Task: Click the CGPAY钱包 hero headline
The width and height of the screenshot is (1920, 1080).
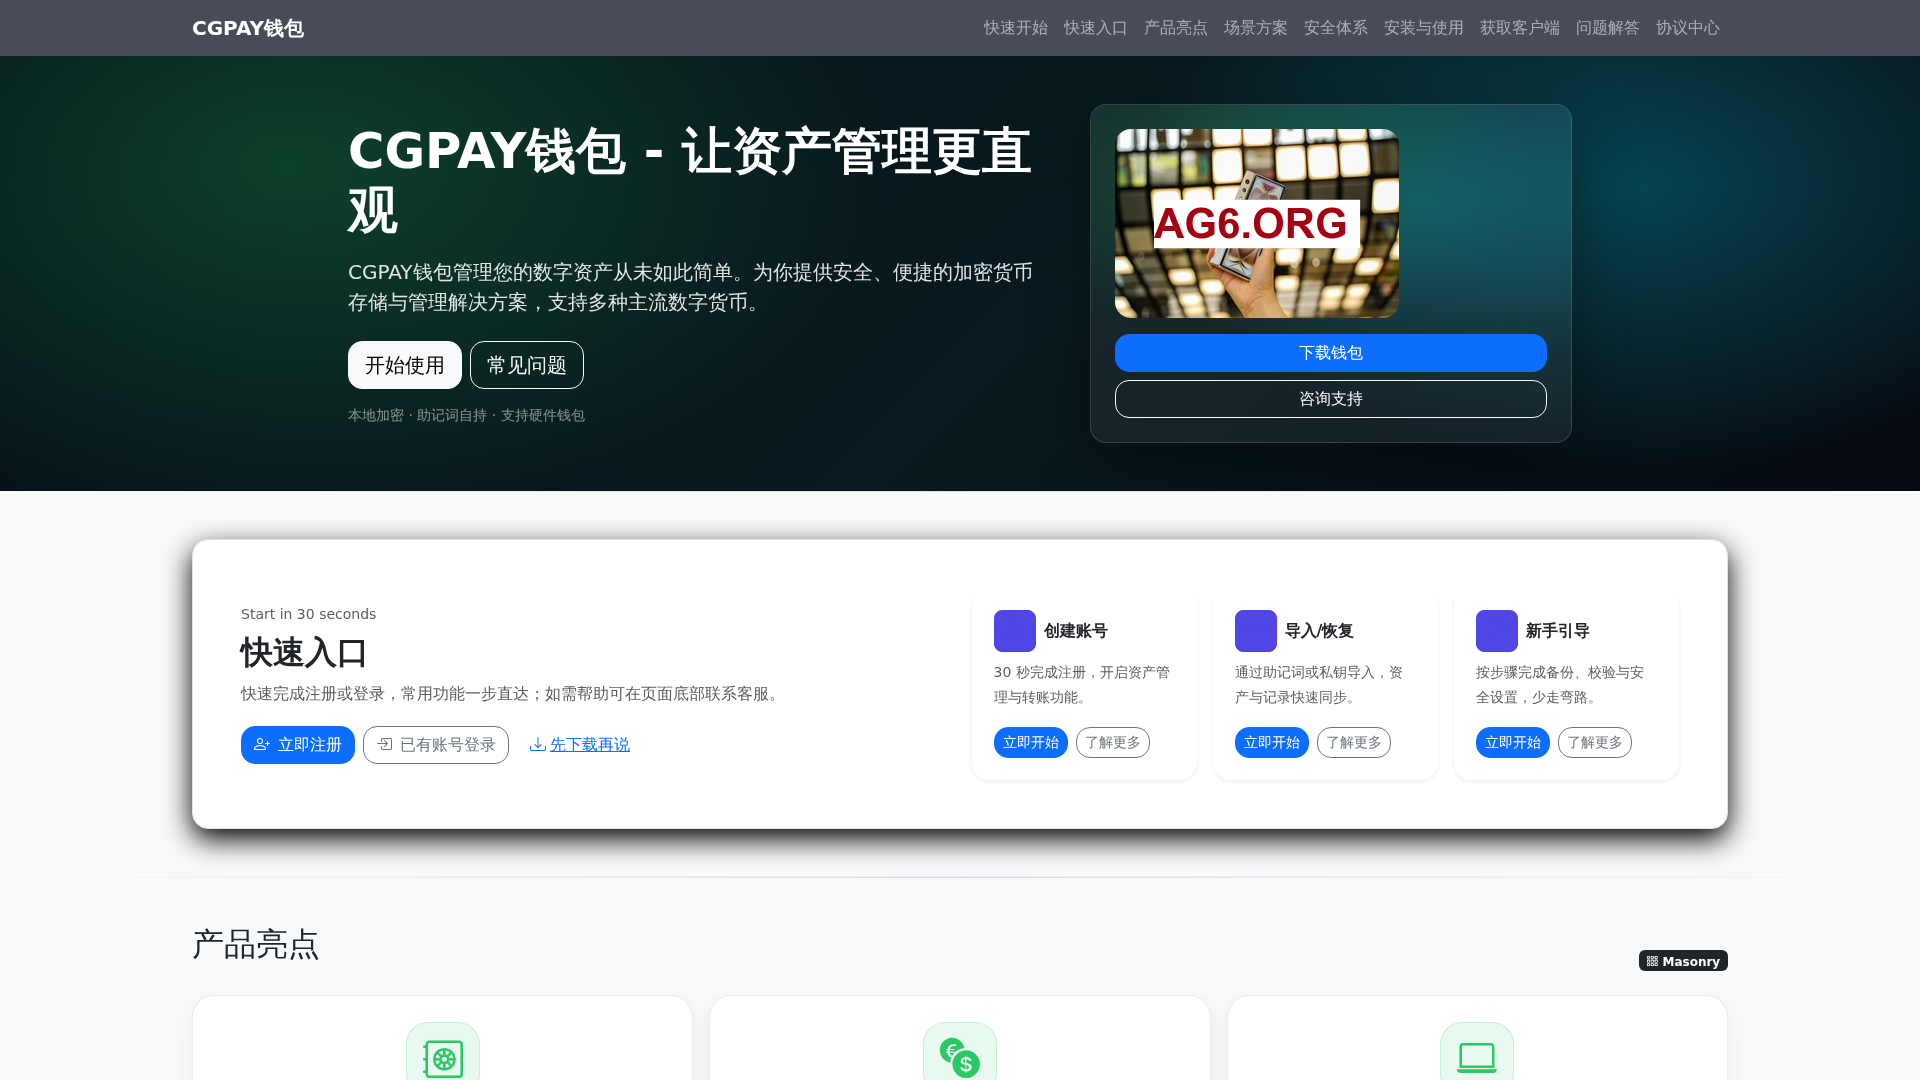Action: click(x=690, y=181)
